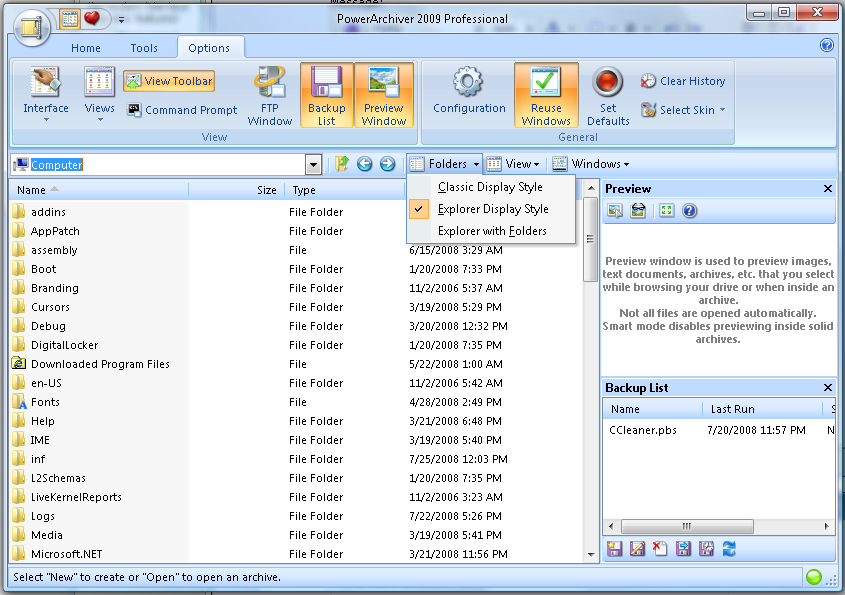Click the file list scroll down arrow
Screen dimensions: 845x595
[x=591, y=555]
